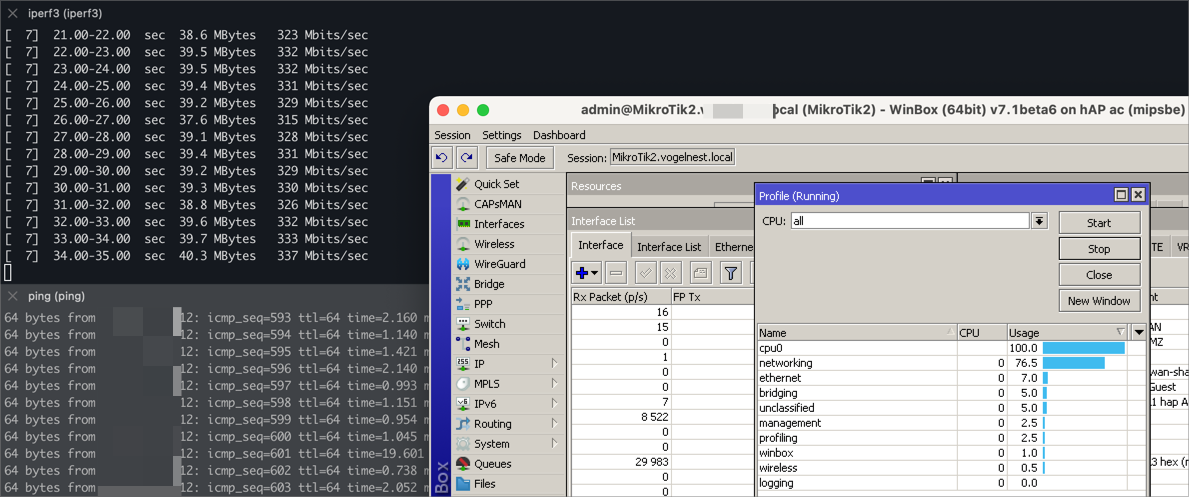The width and height of the screenshot is (1189, 497).
Task: Click the minus Remove button
Action: [616, 273]
